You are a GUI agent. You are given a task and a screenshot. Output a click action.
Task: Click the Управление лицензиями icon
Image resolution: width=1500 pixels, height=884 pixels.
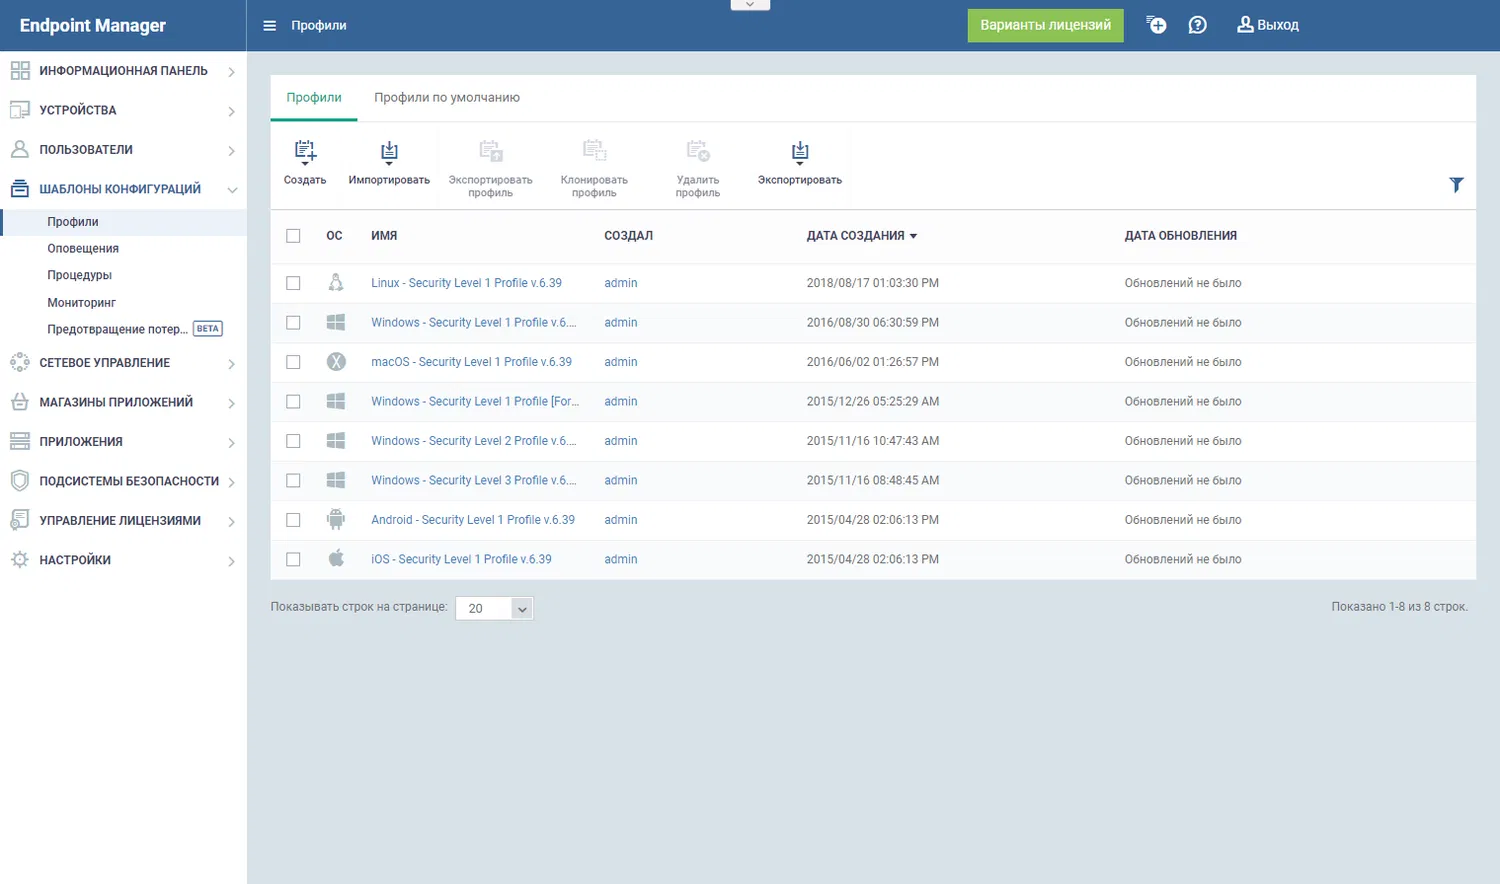[20, 521]
